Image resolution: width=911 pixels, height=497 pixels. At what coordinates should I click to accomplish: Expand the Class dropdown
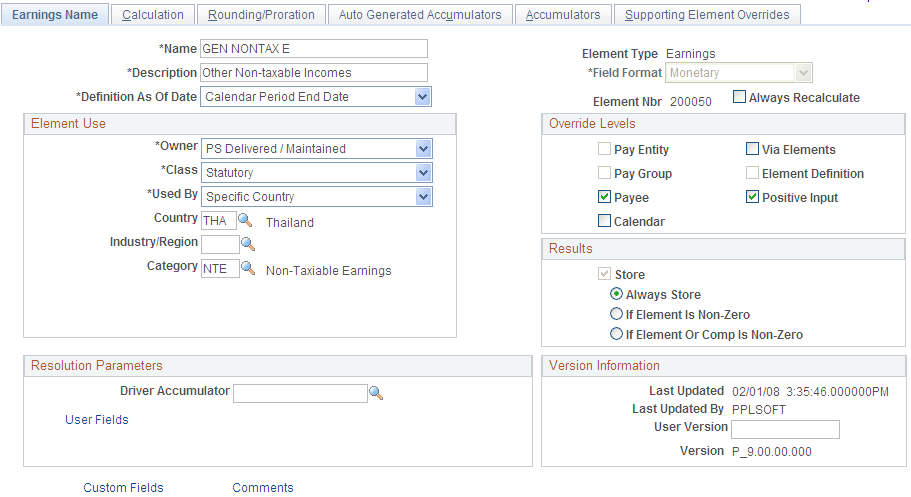pos(423,173)
